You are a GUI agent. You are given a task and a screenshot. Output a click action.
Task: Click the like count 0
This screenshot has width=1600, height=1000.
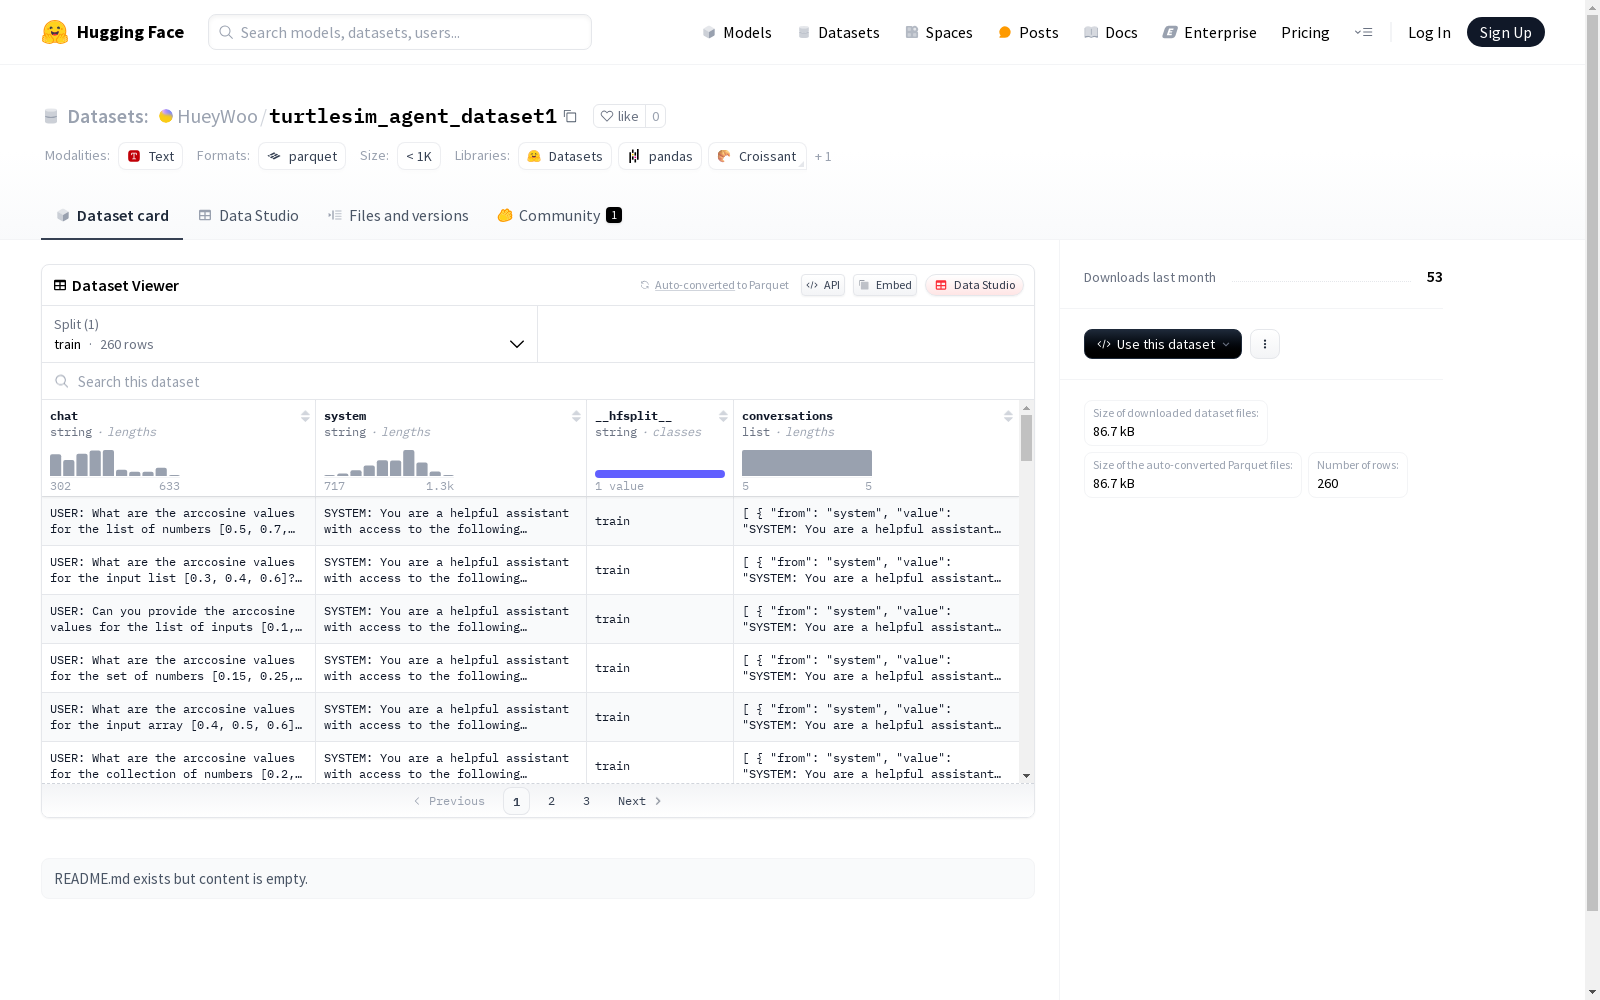(x=656, y=116)
